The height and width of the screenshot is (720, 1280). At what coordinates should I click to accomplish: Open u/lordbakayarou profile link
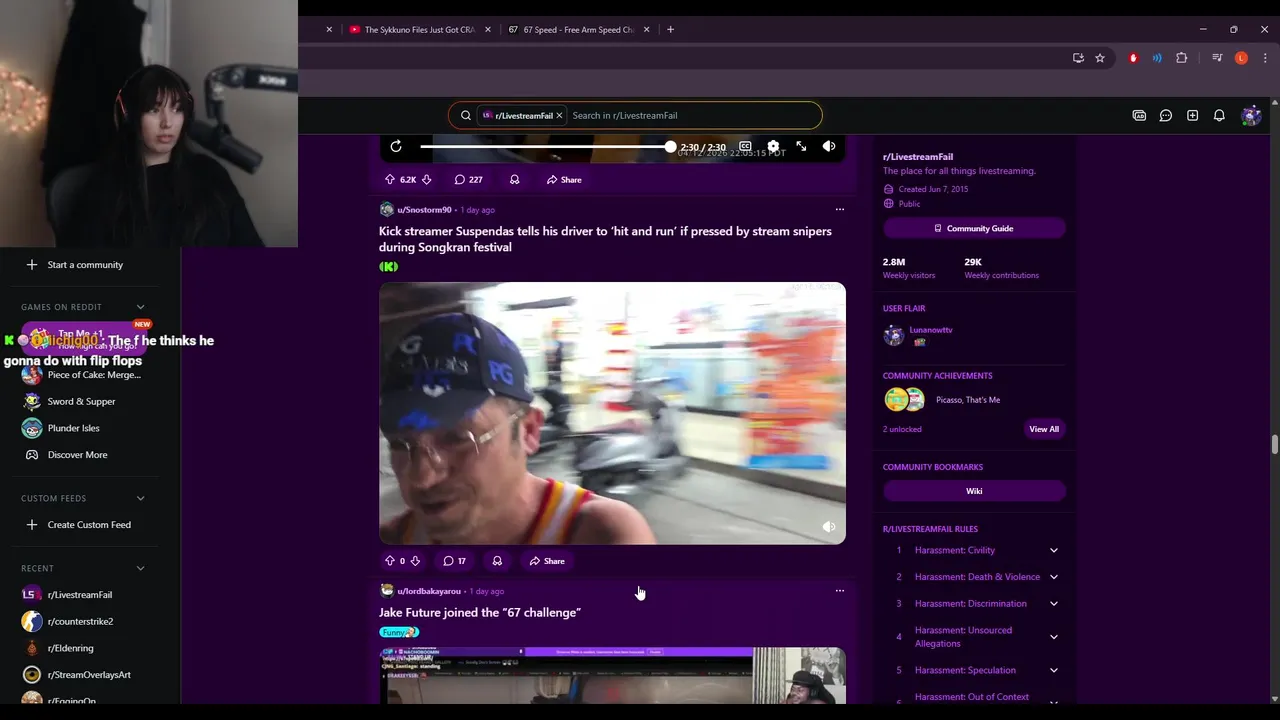pos(429,591)
